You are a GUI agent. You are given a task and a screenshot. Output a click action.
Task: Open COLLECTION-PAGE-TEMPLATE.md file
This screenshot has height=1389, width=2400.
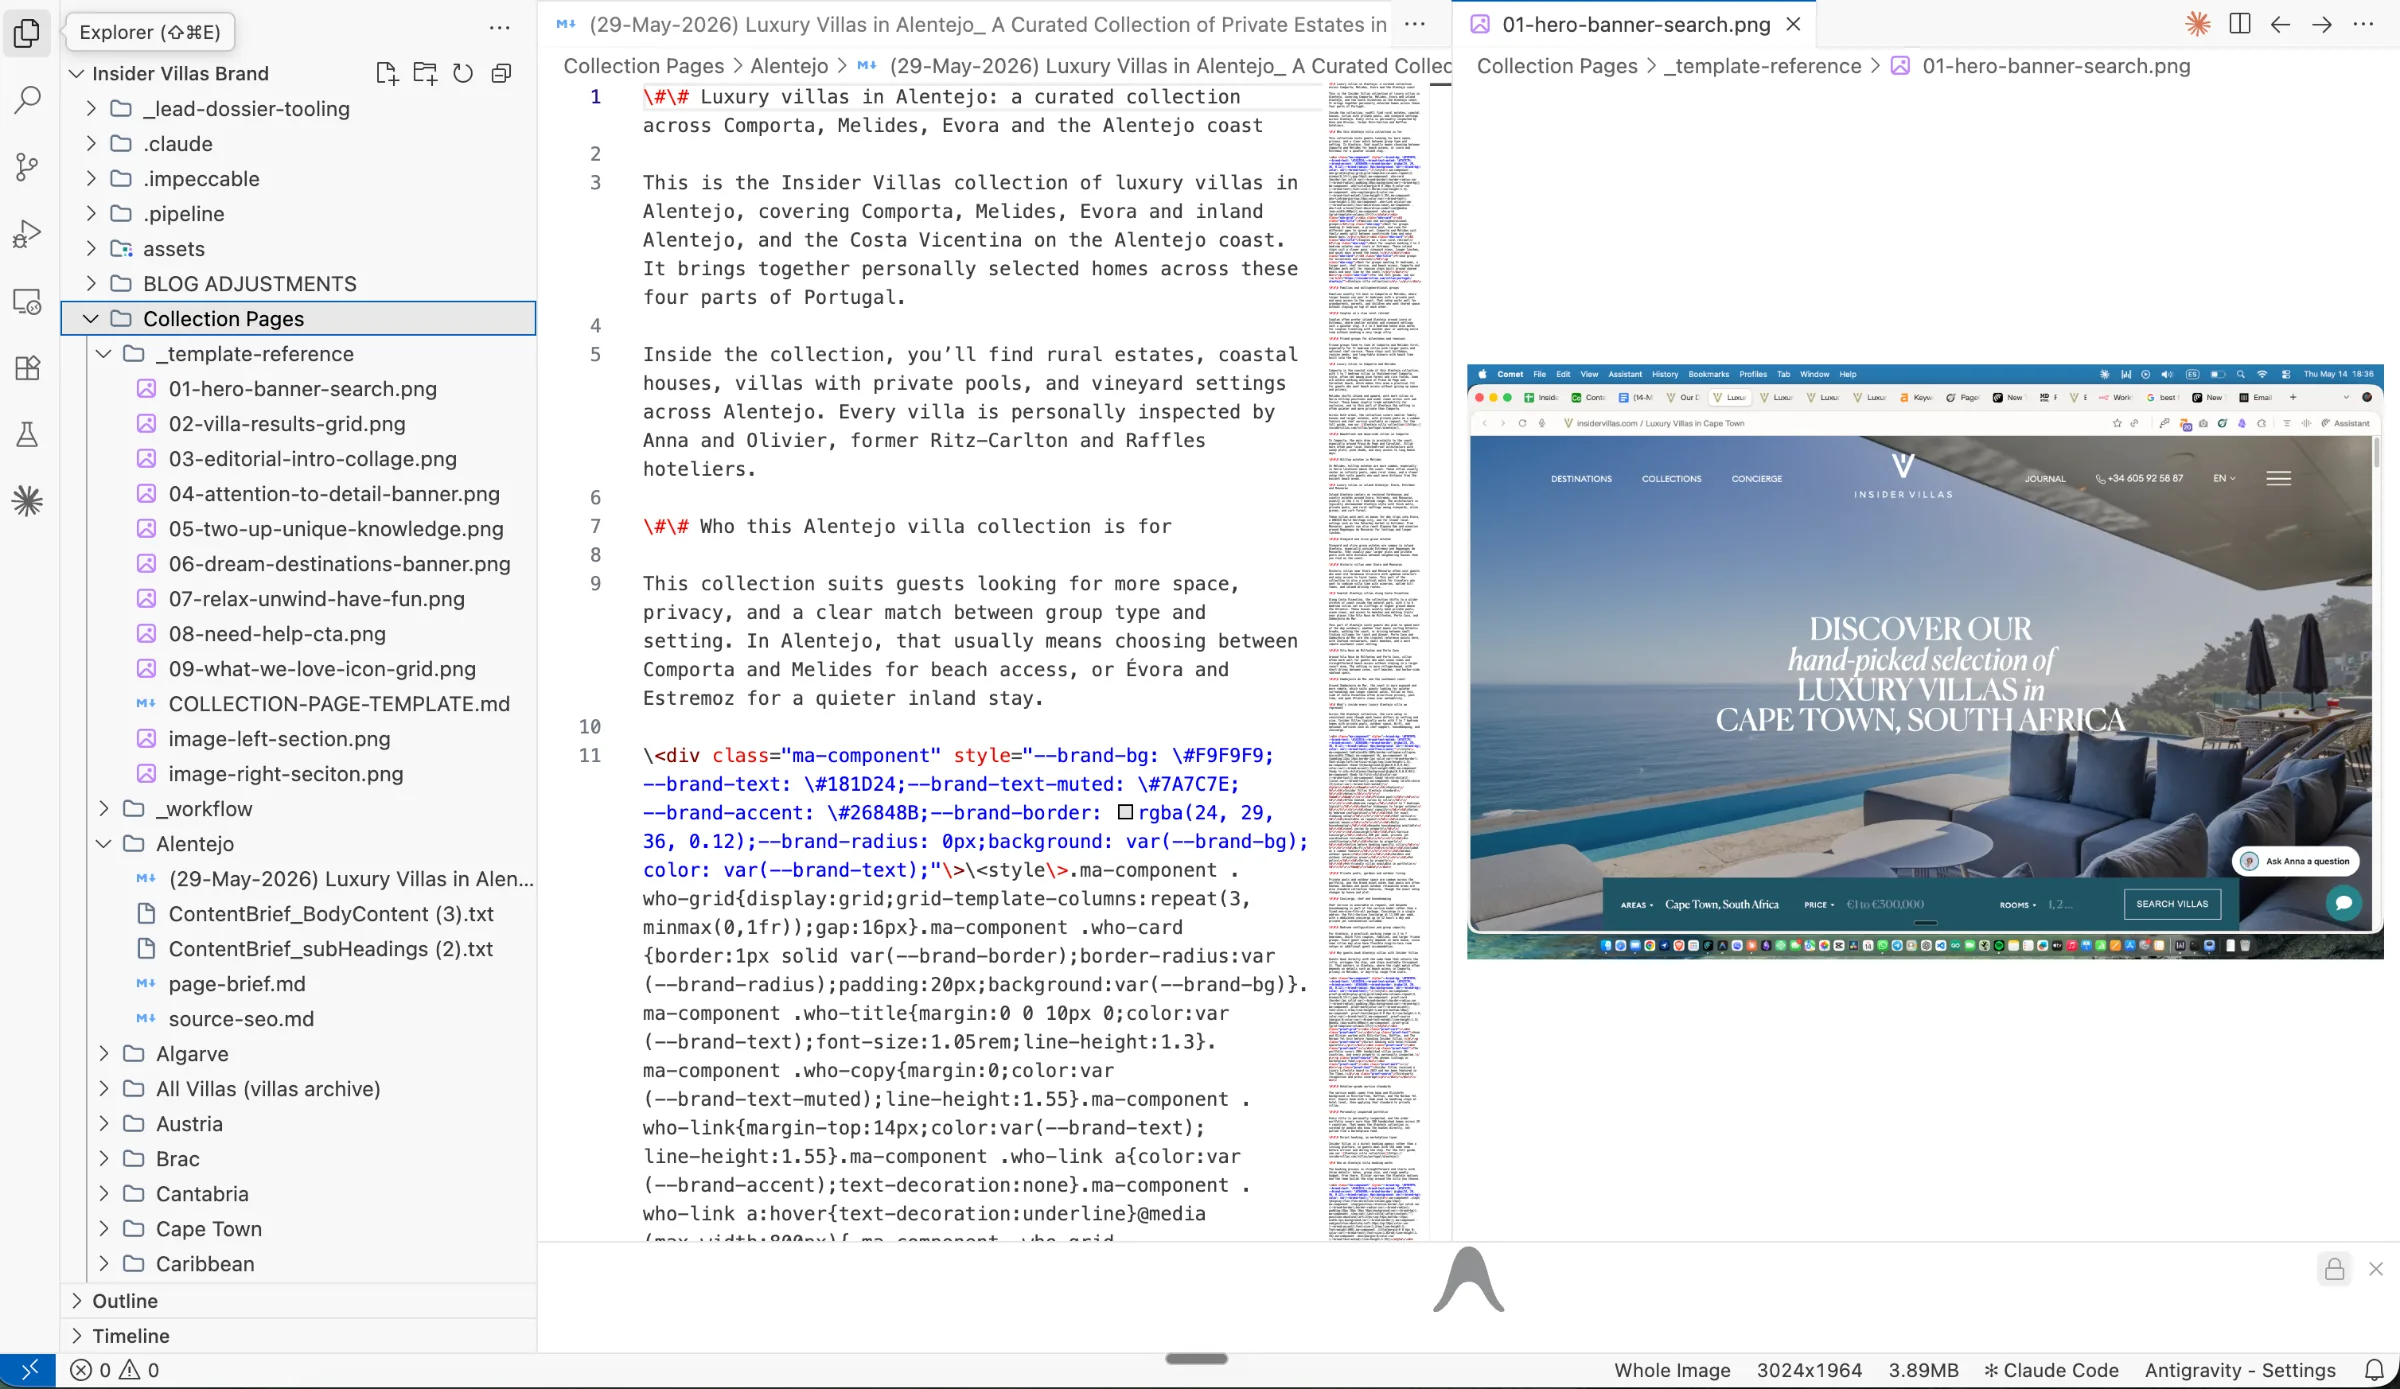point(338,703)
